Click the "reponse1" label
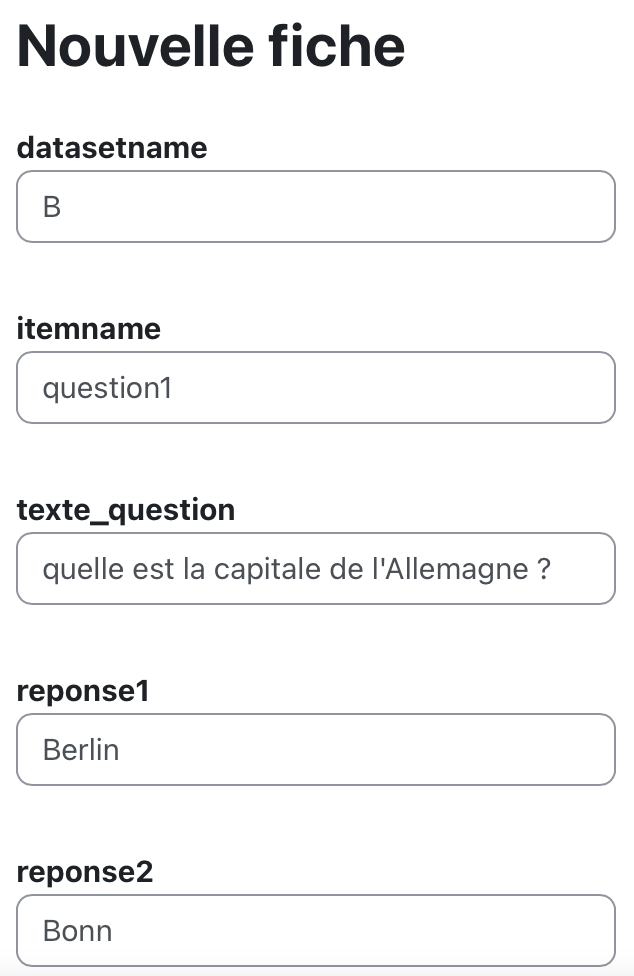 83,691
